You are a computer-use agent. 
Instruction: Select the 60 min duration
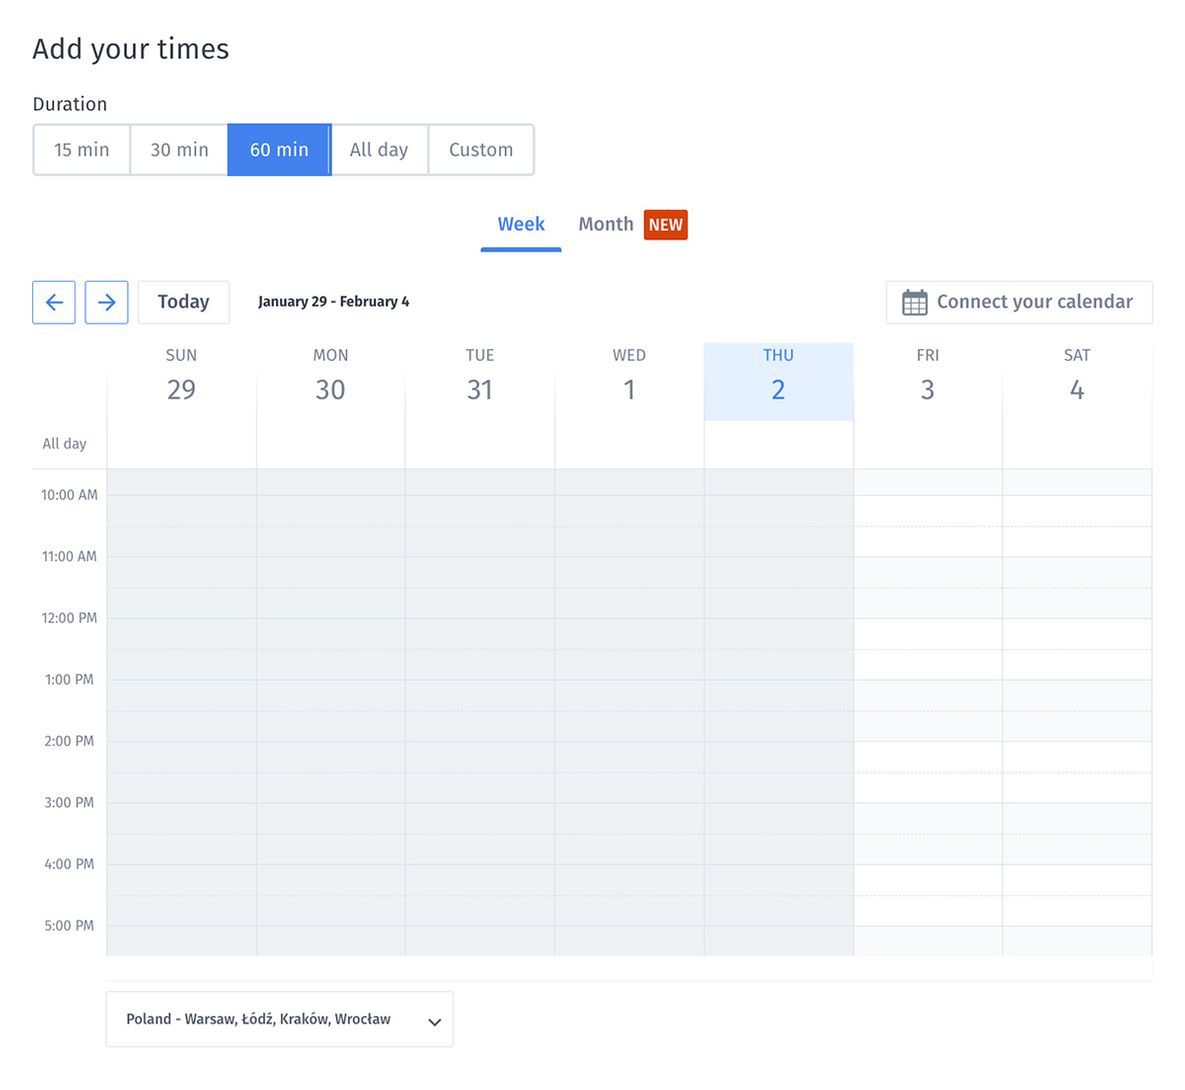tap(279, 150)
